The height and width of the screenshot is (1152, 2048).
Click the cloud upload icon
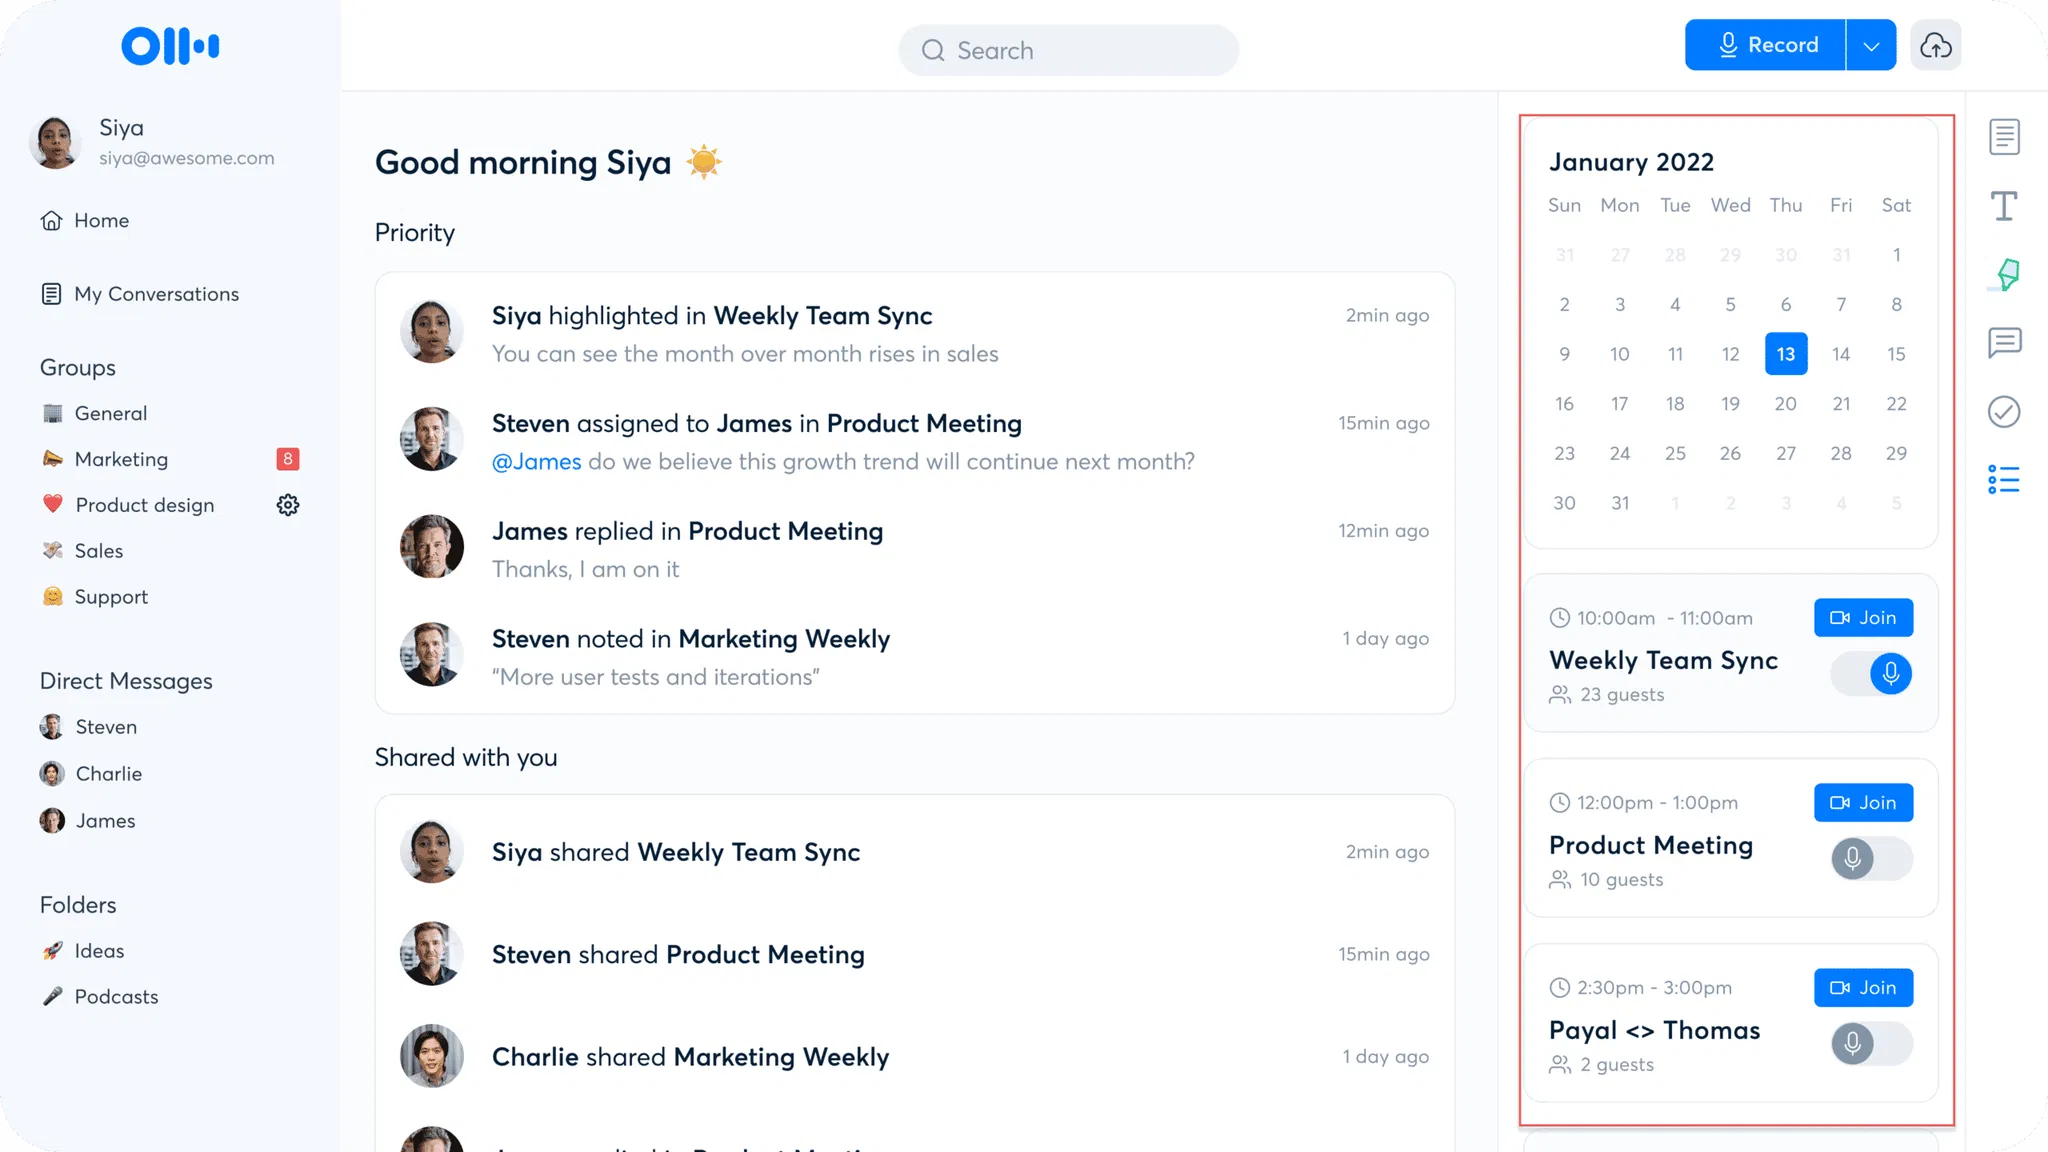click(1935, 45)
